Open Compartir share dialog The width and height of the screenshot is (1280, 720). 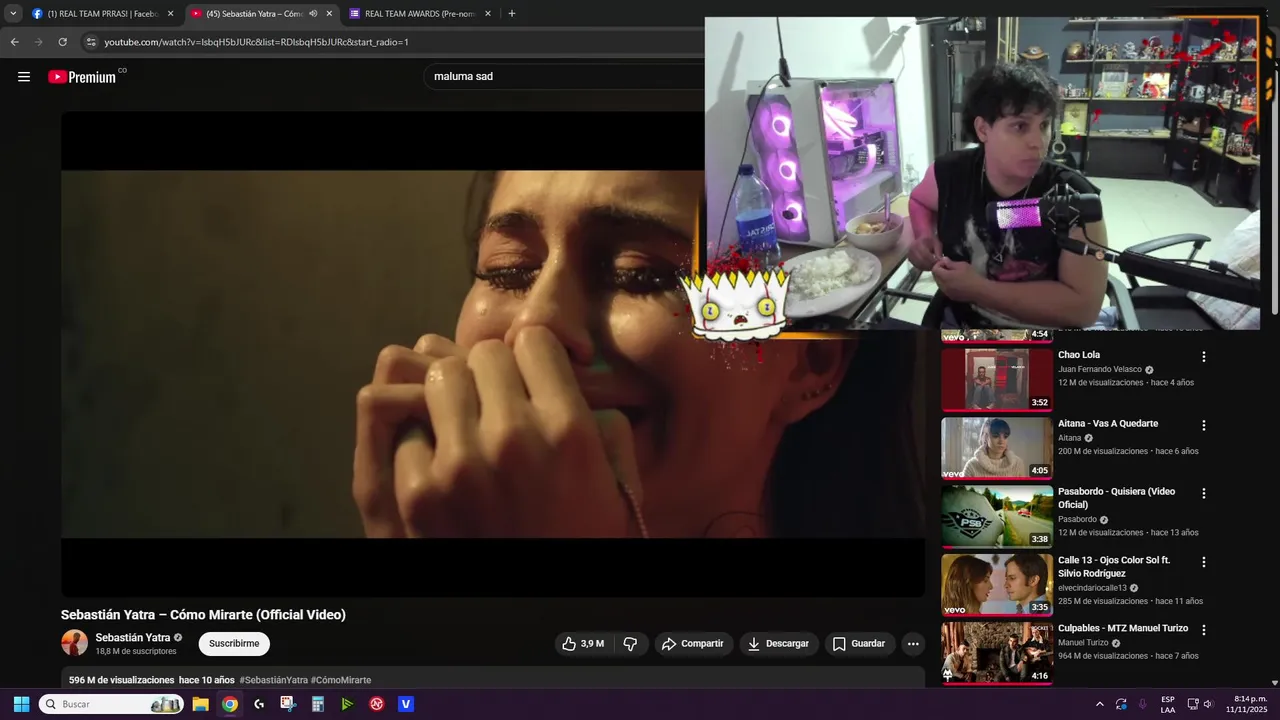click(693, 644)
